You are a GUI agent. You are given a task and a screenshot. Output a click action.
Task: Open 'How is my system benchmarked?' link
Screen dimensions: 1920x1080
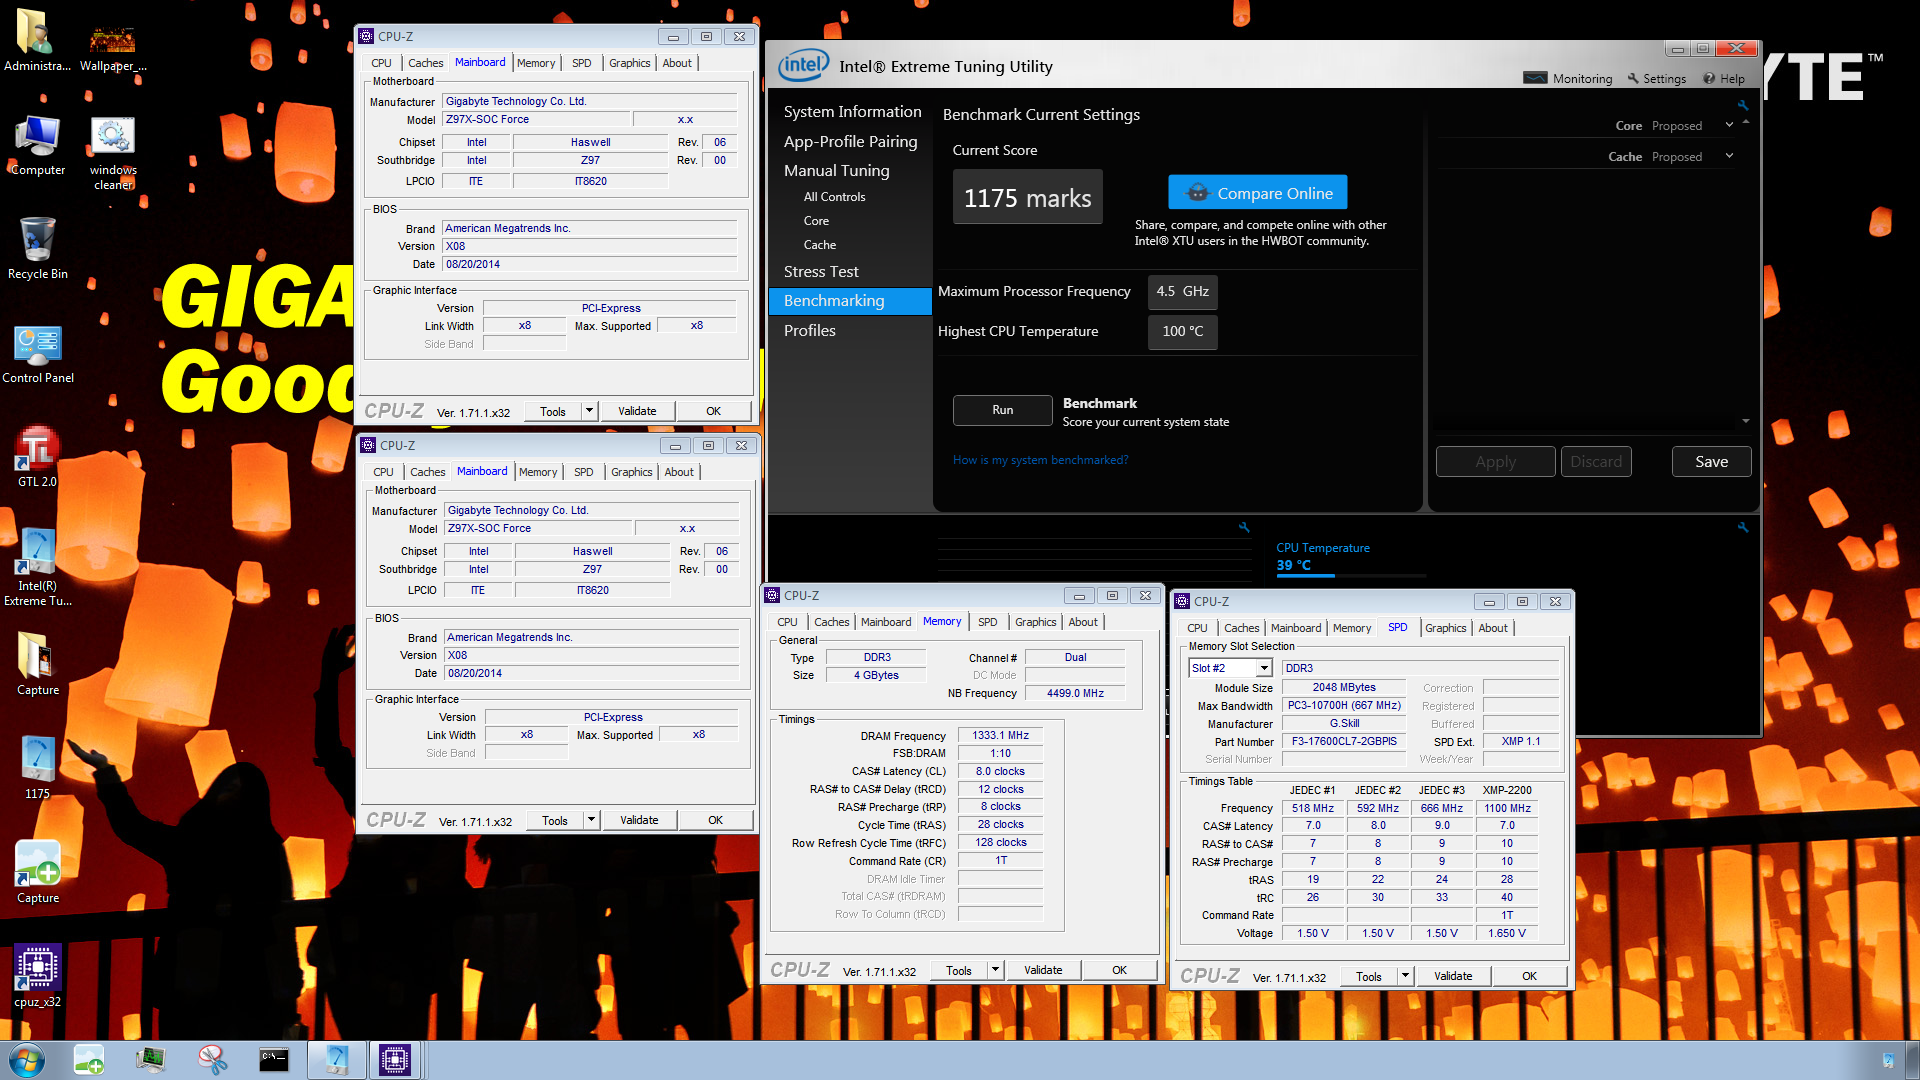[x=1040, y=460]
